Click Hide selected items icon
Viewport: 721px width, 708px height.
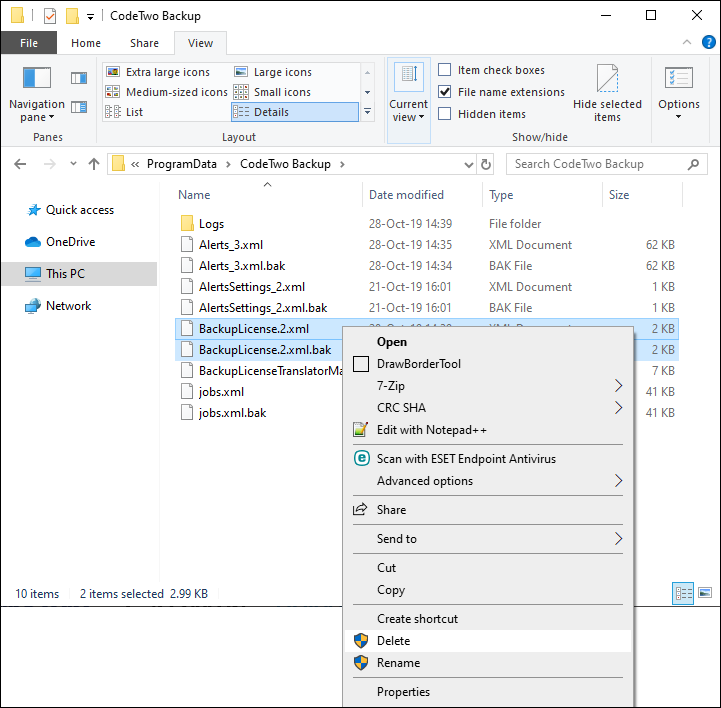607,78
